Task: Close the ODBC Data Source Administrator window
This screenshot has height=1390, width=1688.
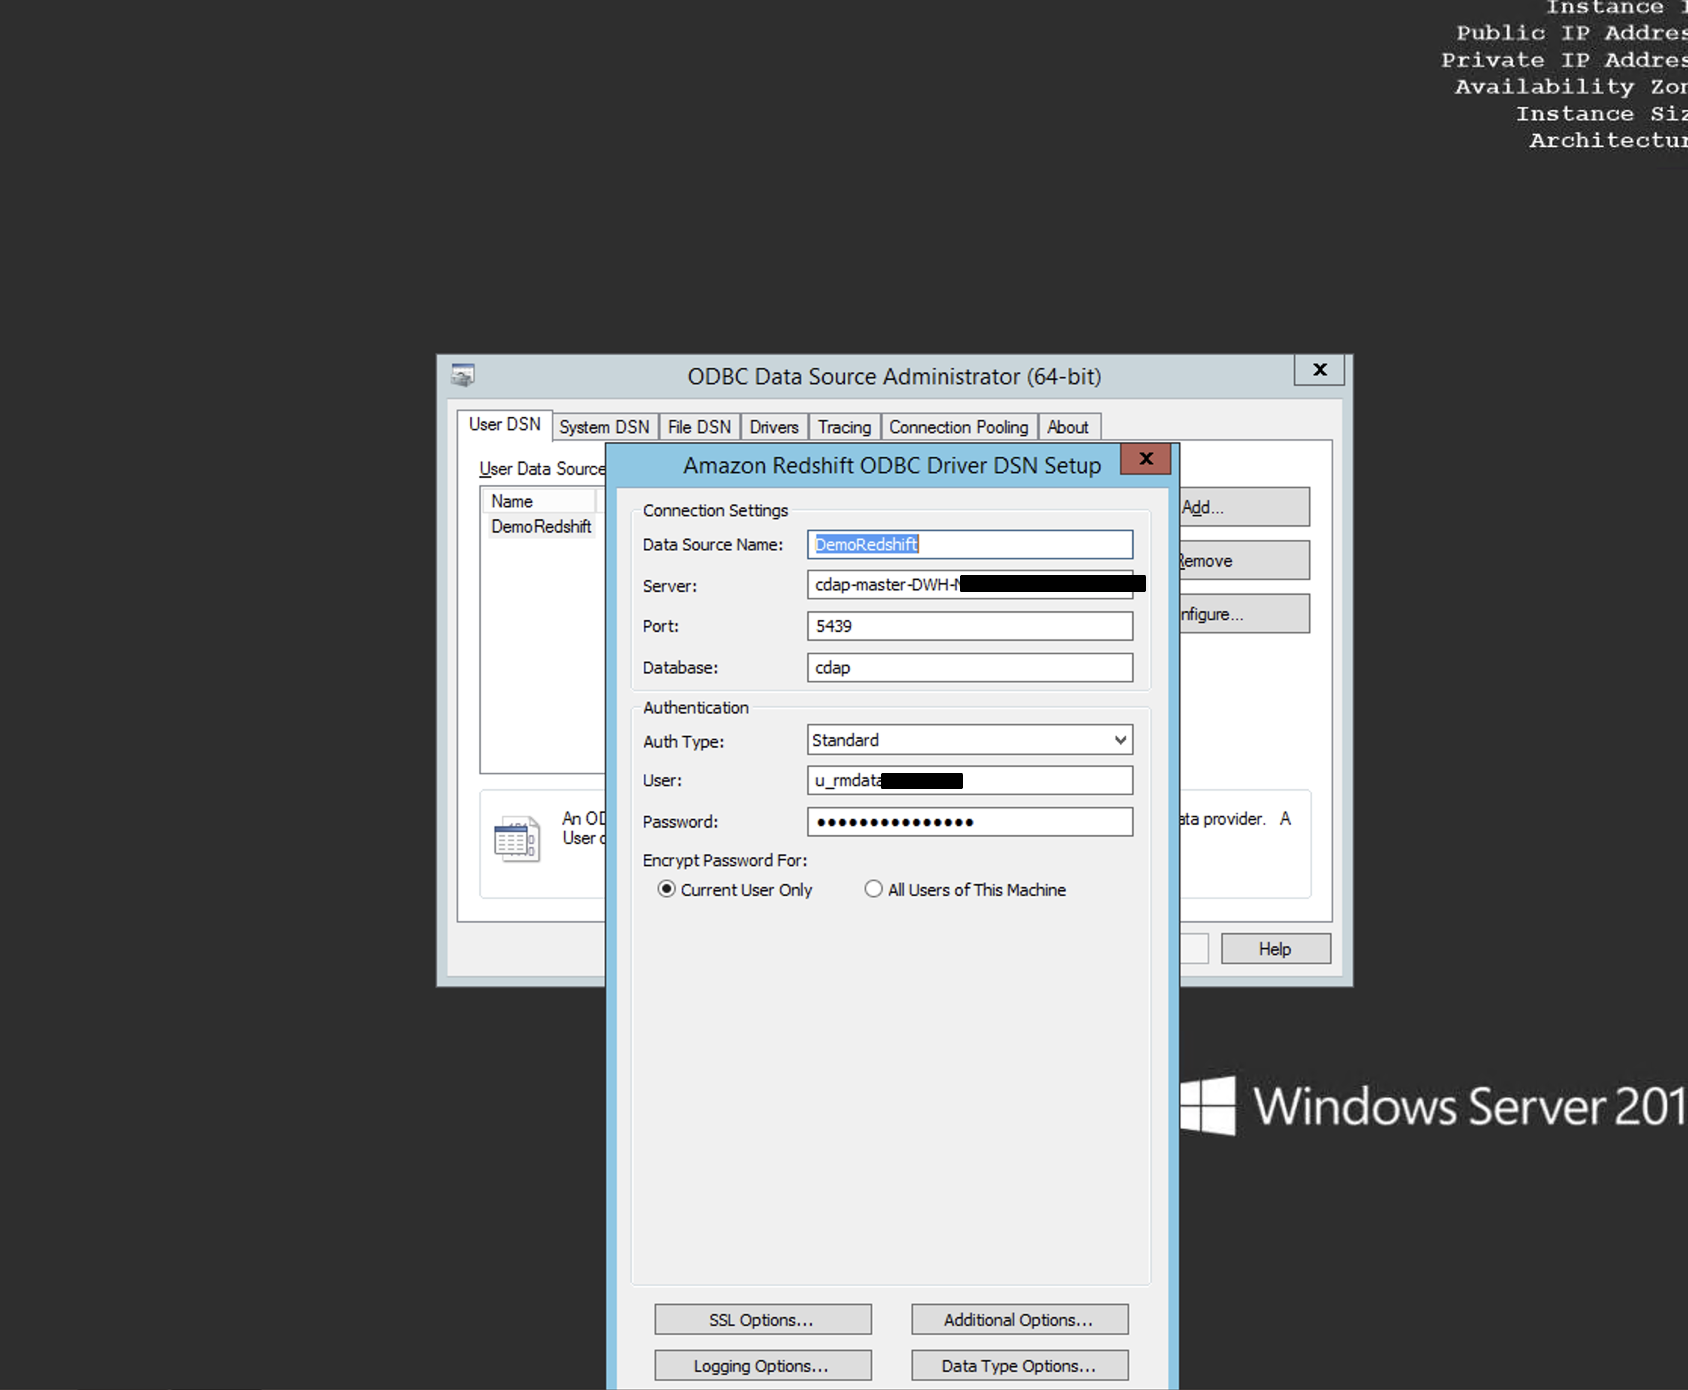Action: pos(1319,370)
